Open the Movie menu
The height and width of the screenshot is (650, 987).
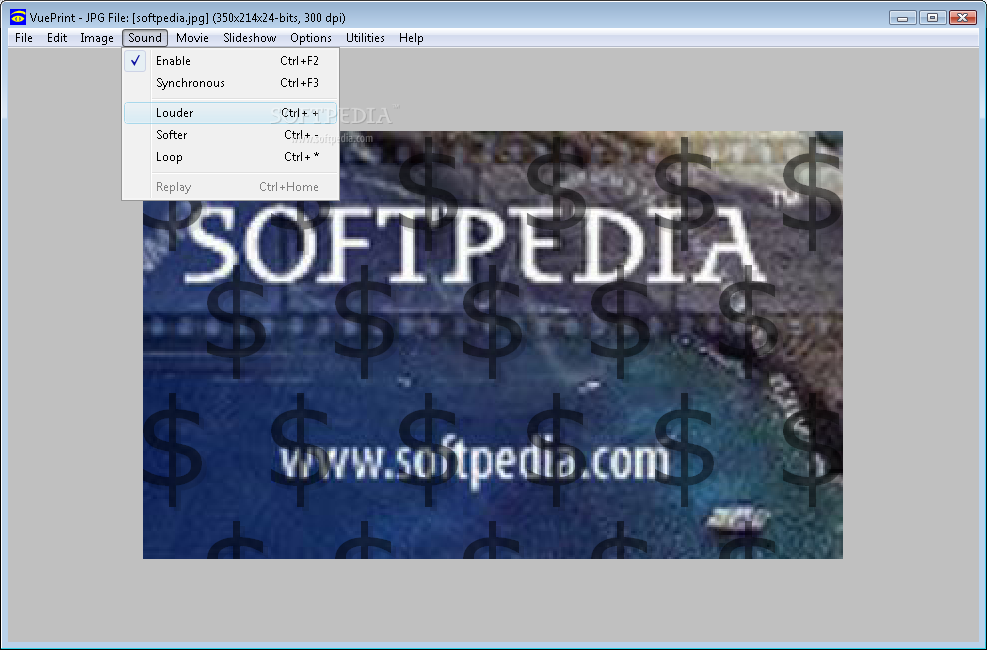point(192,38)
